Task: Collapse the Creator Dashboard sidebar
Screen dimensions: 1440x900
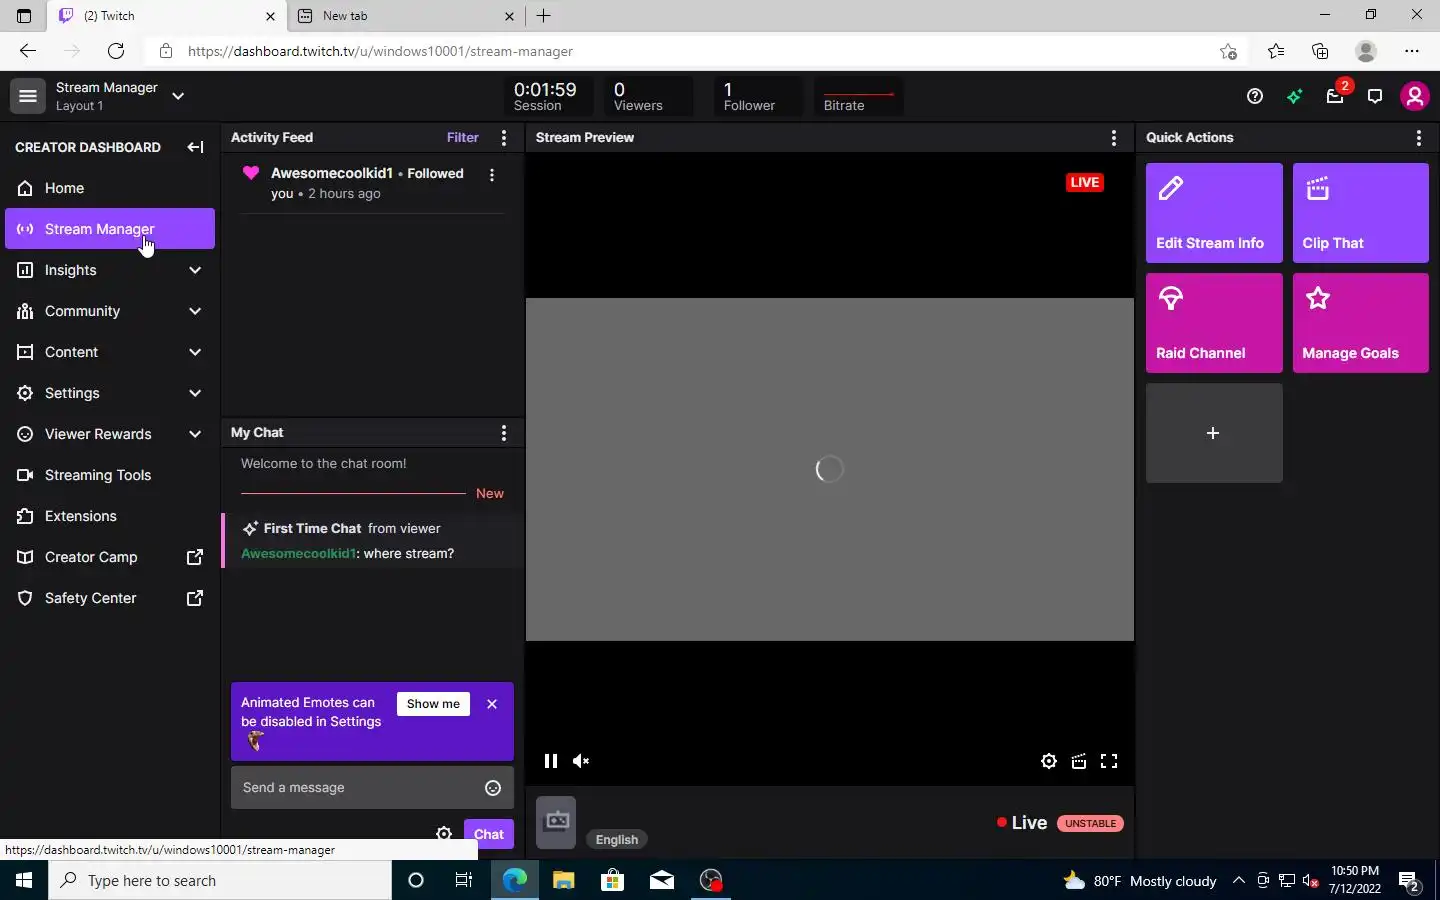Action: pos(195,147)
